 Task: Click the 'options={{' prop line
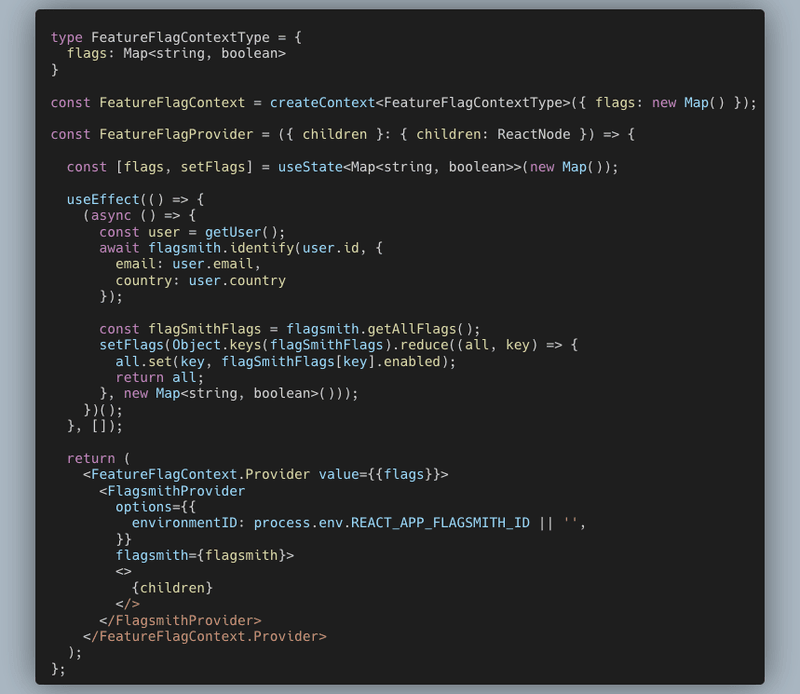[x=156, y=507]
